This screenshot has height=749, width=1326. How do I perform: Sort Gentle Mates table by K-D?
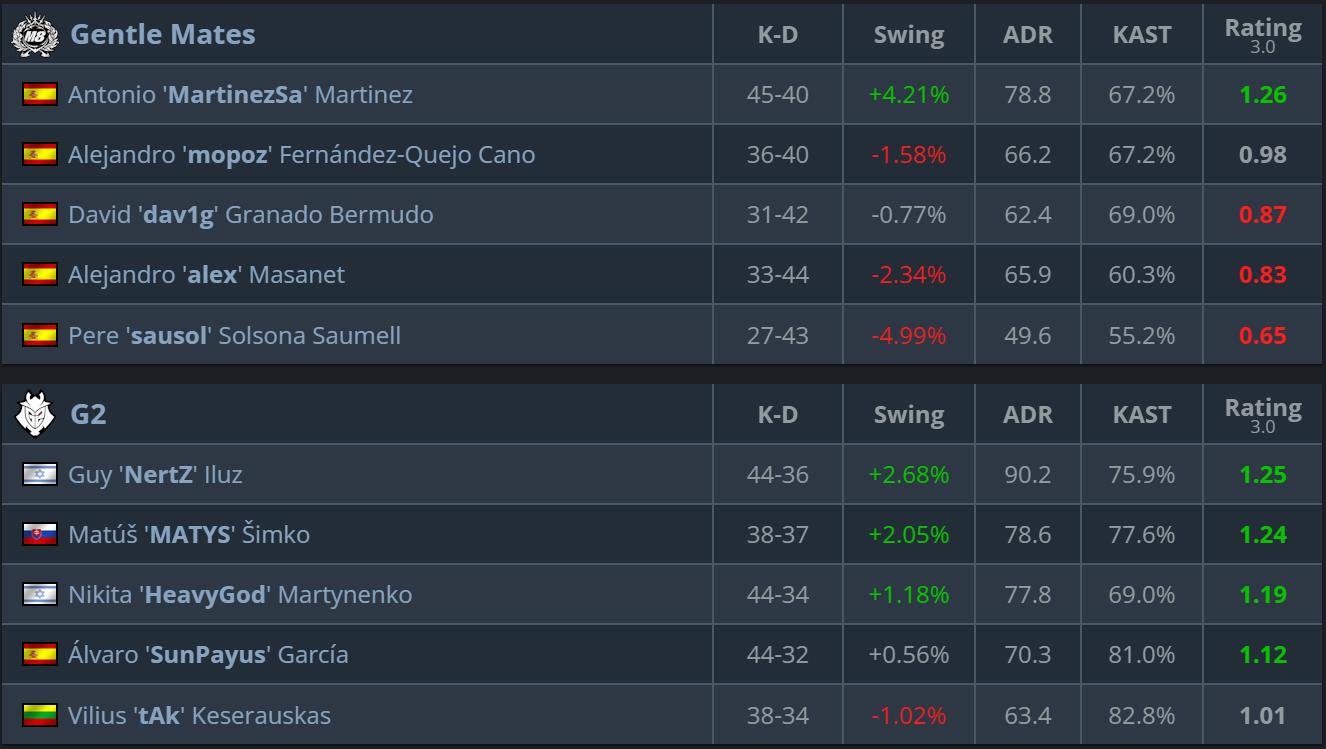(x=777, y=35)
